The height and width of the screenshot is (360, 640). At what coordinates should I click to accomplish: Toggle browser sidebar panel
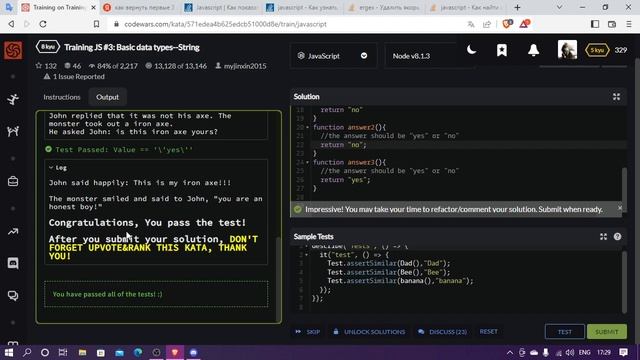pyautogui.click(x=595, y=24)
